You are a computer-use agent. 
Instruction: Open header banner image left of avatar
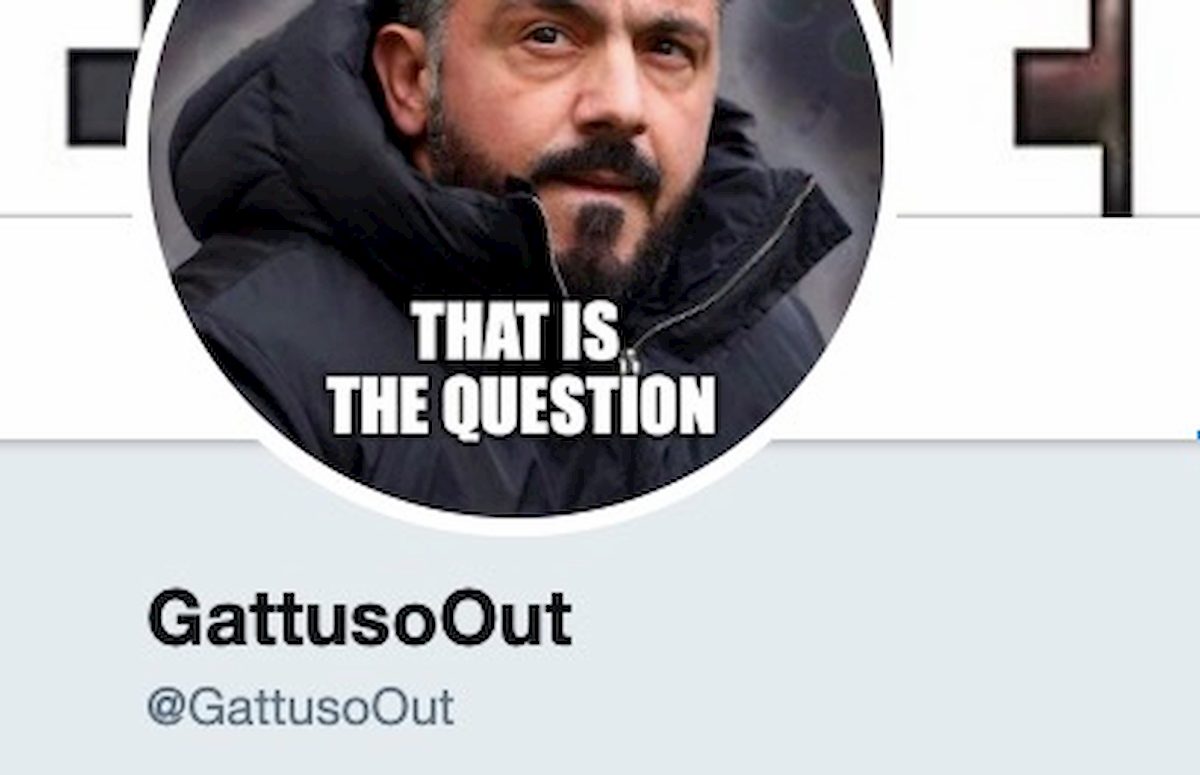[70, 107]
